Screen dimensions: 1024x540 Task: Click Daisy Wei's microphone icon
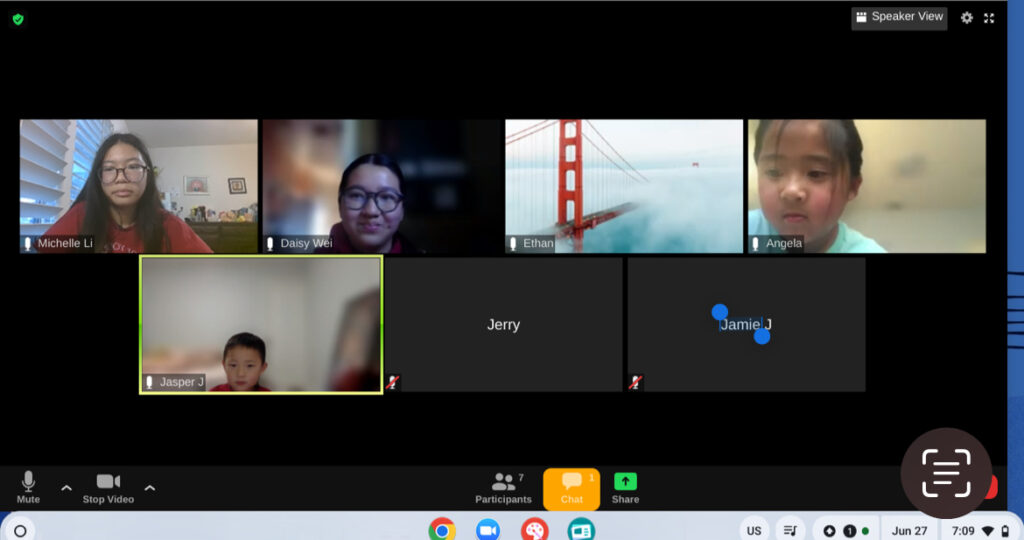(x=270, y=244)
